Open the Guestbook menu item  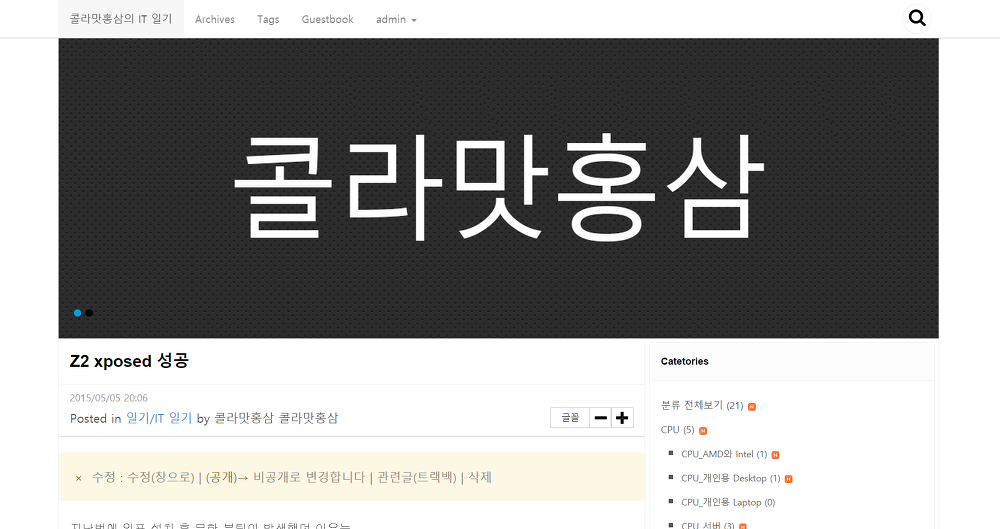[327, 19]
